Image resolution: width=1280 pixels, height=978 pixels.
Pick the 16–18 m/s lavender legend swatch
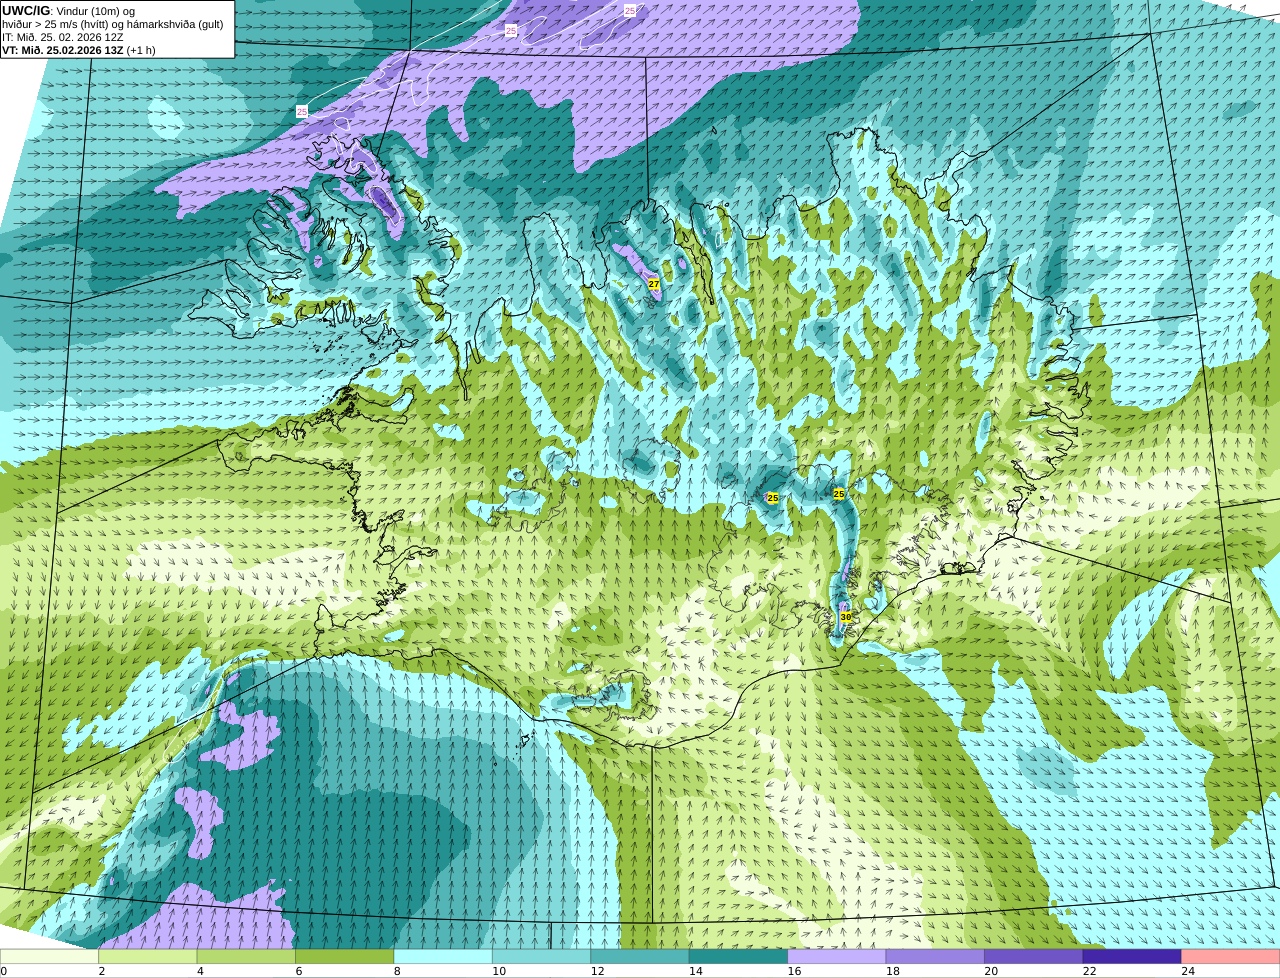click(837, 956)
